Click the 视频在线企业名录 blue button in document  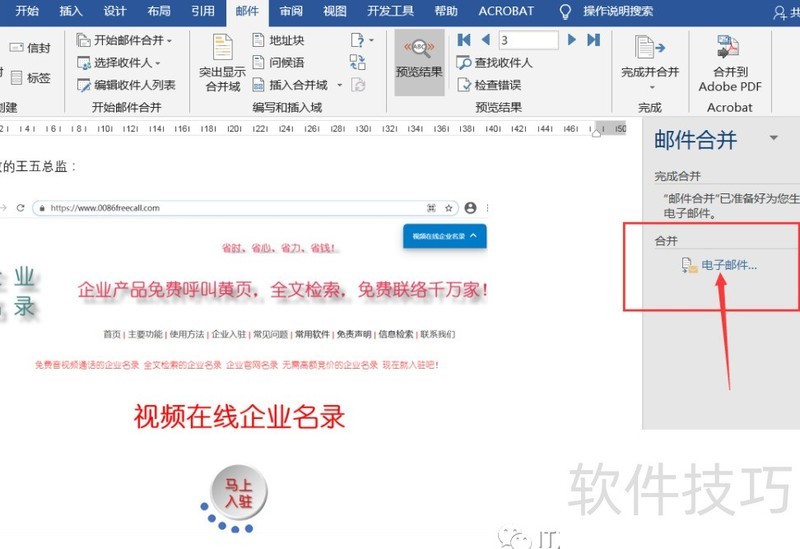(x=445, y=236)
